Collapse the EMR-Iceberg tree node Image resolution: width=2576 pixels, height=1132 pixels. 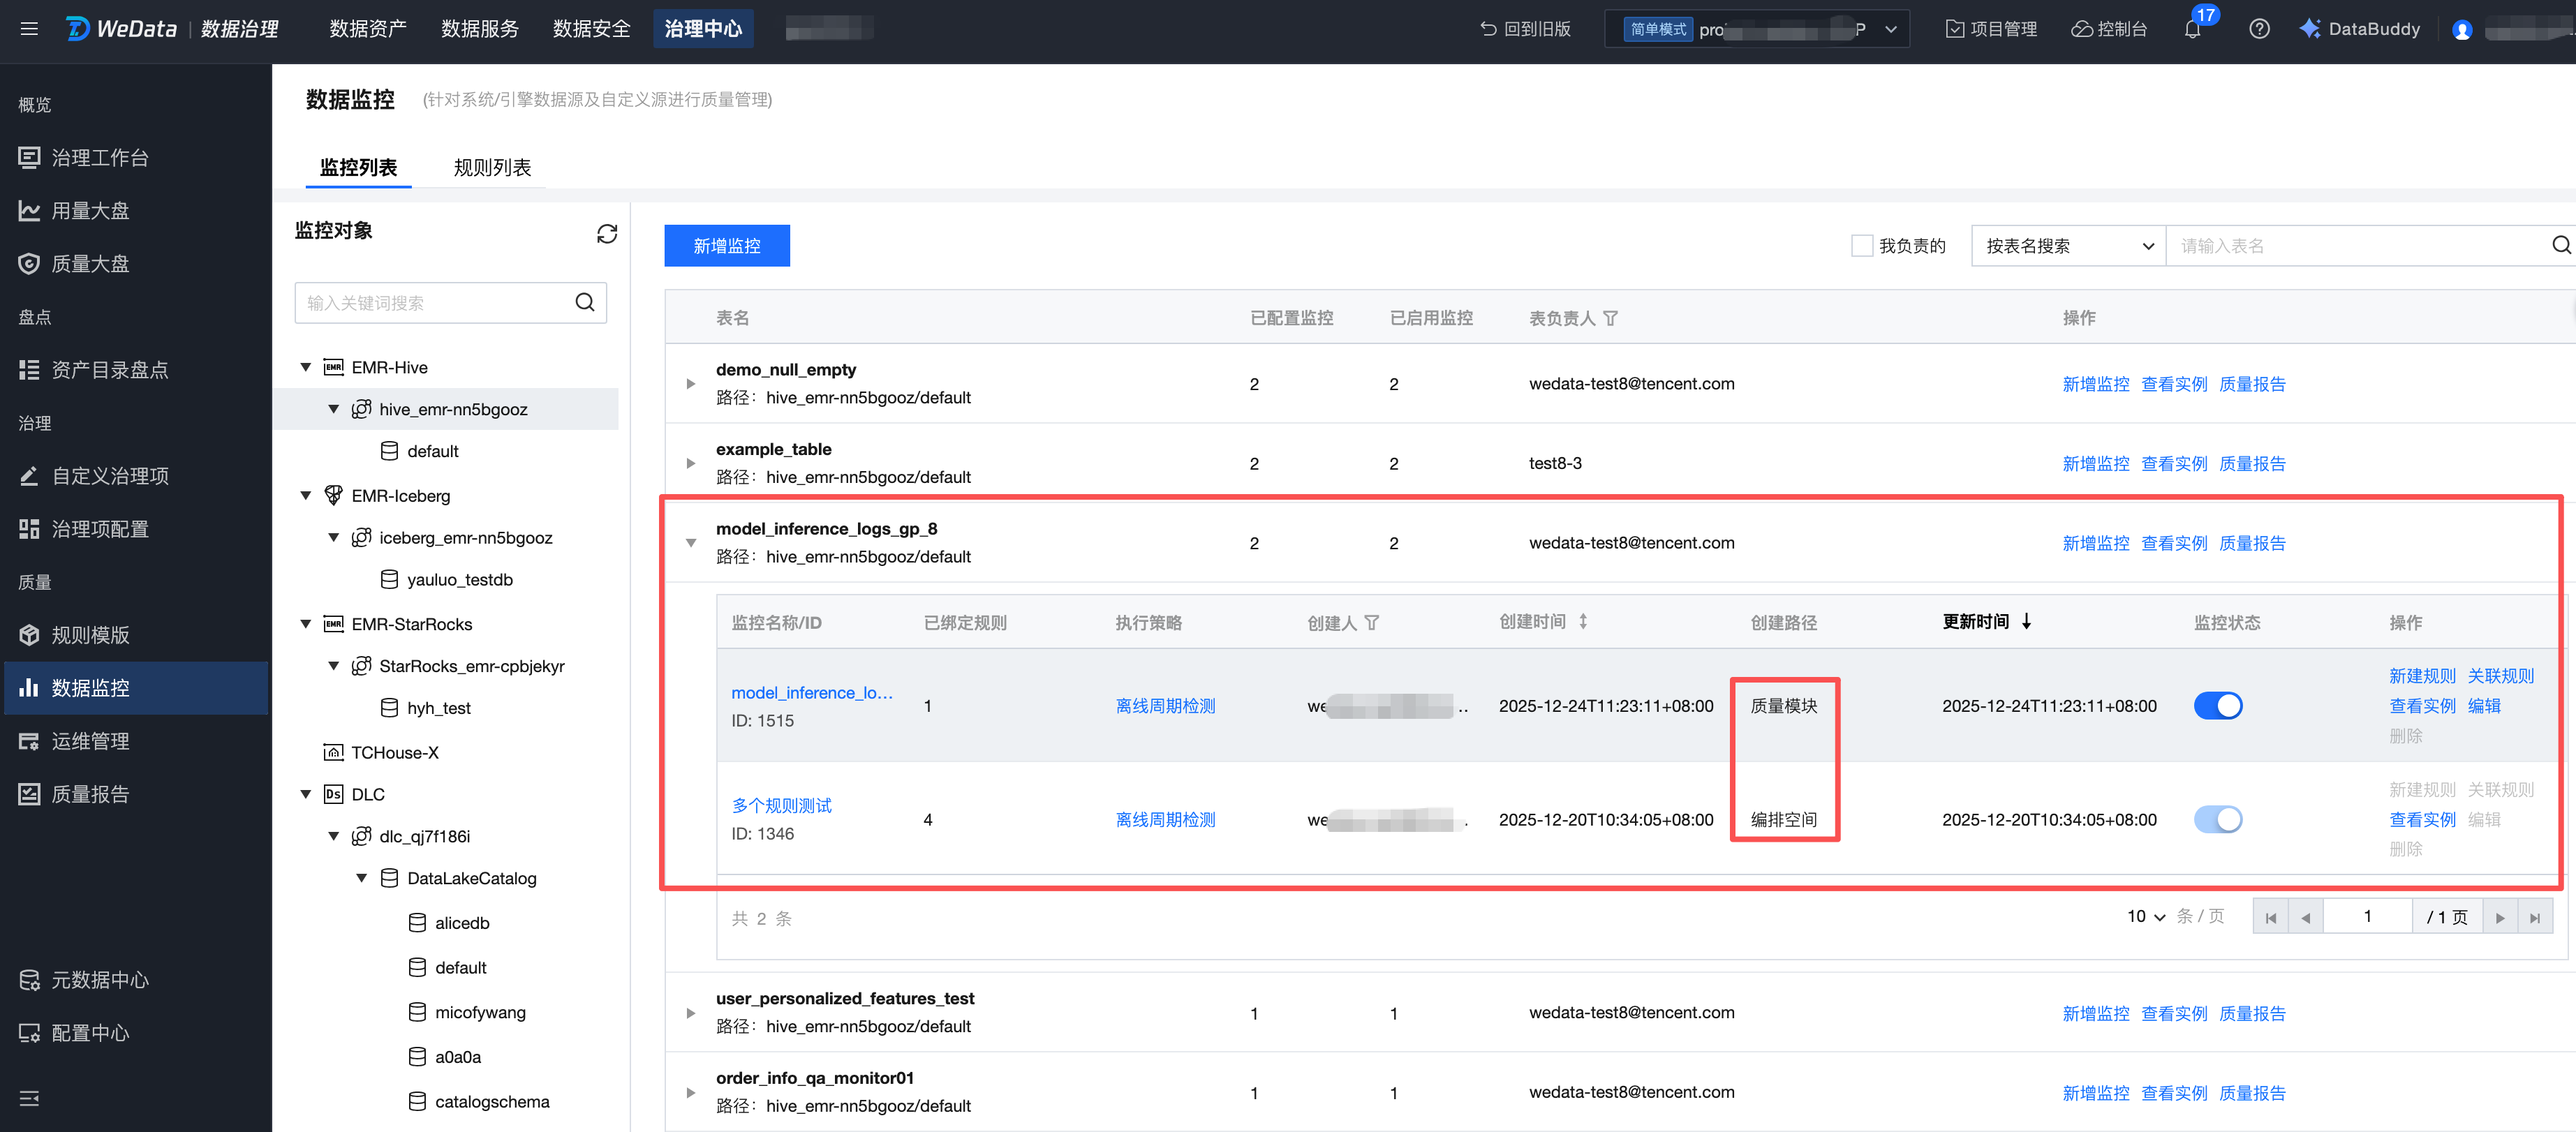click(x=306, y=496)
